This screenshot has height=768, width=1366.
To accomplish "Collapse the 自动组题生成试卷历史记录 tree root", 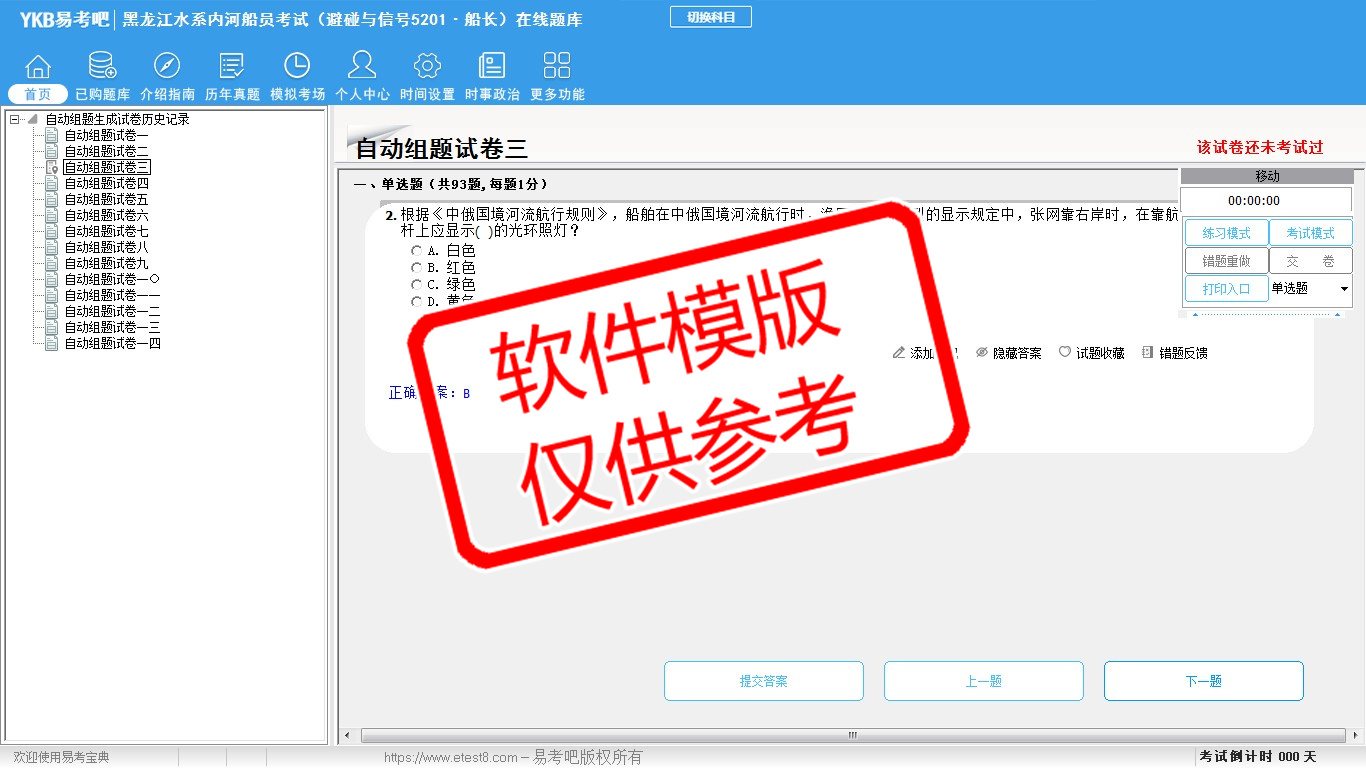I will 15,119.
